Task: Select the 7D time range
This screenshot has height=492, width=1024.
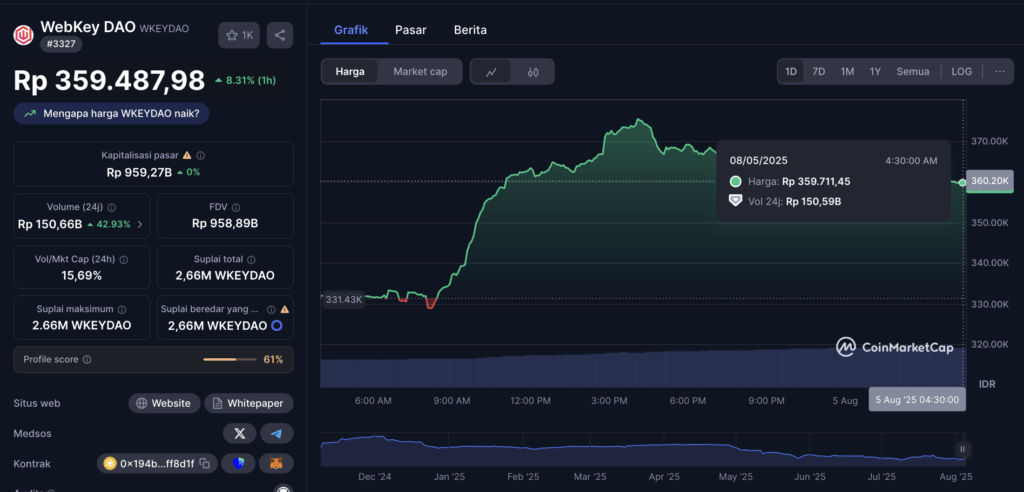Action: pos(818,72)
